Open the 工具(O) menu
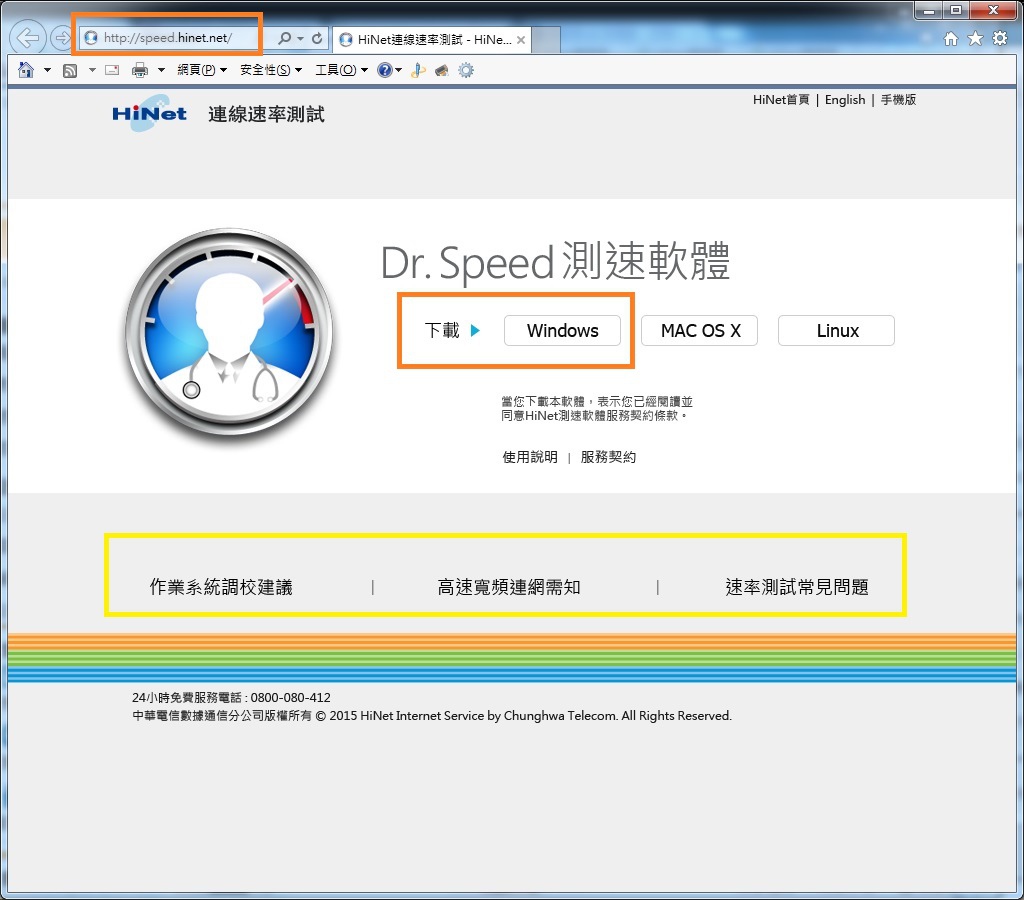 point(342,70)
